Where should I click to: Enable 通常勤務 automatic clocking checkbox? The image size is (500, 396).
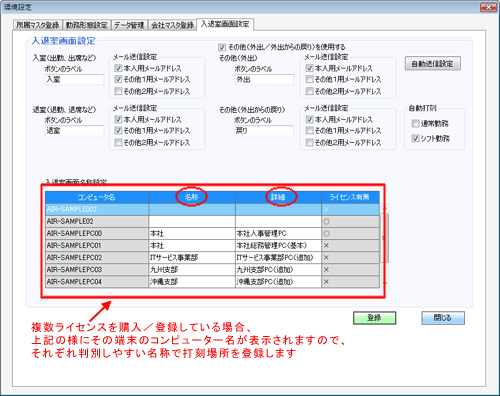pos(415,124)
